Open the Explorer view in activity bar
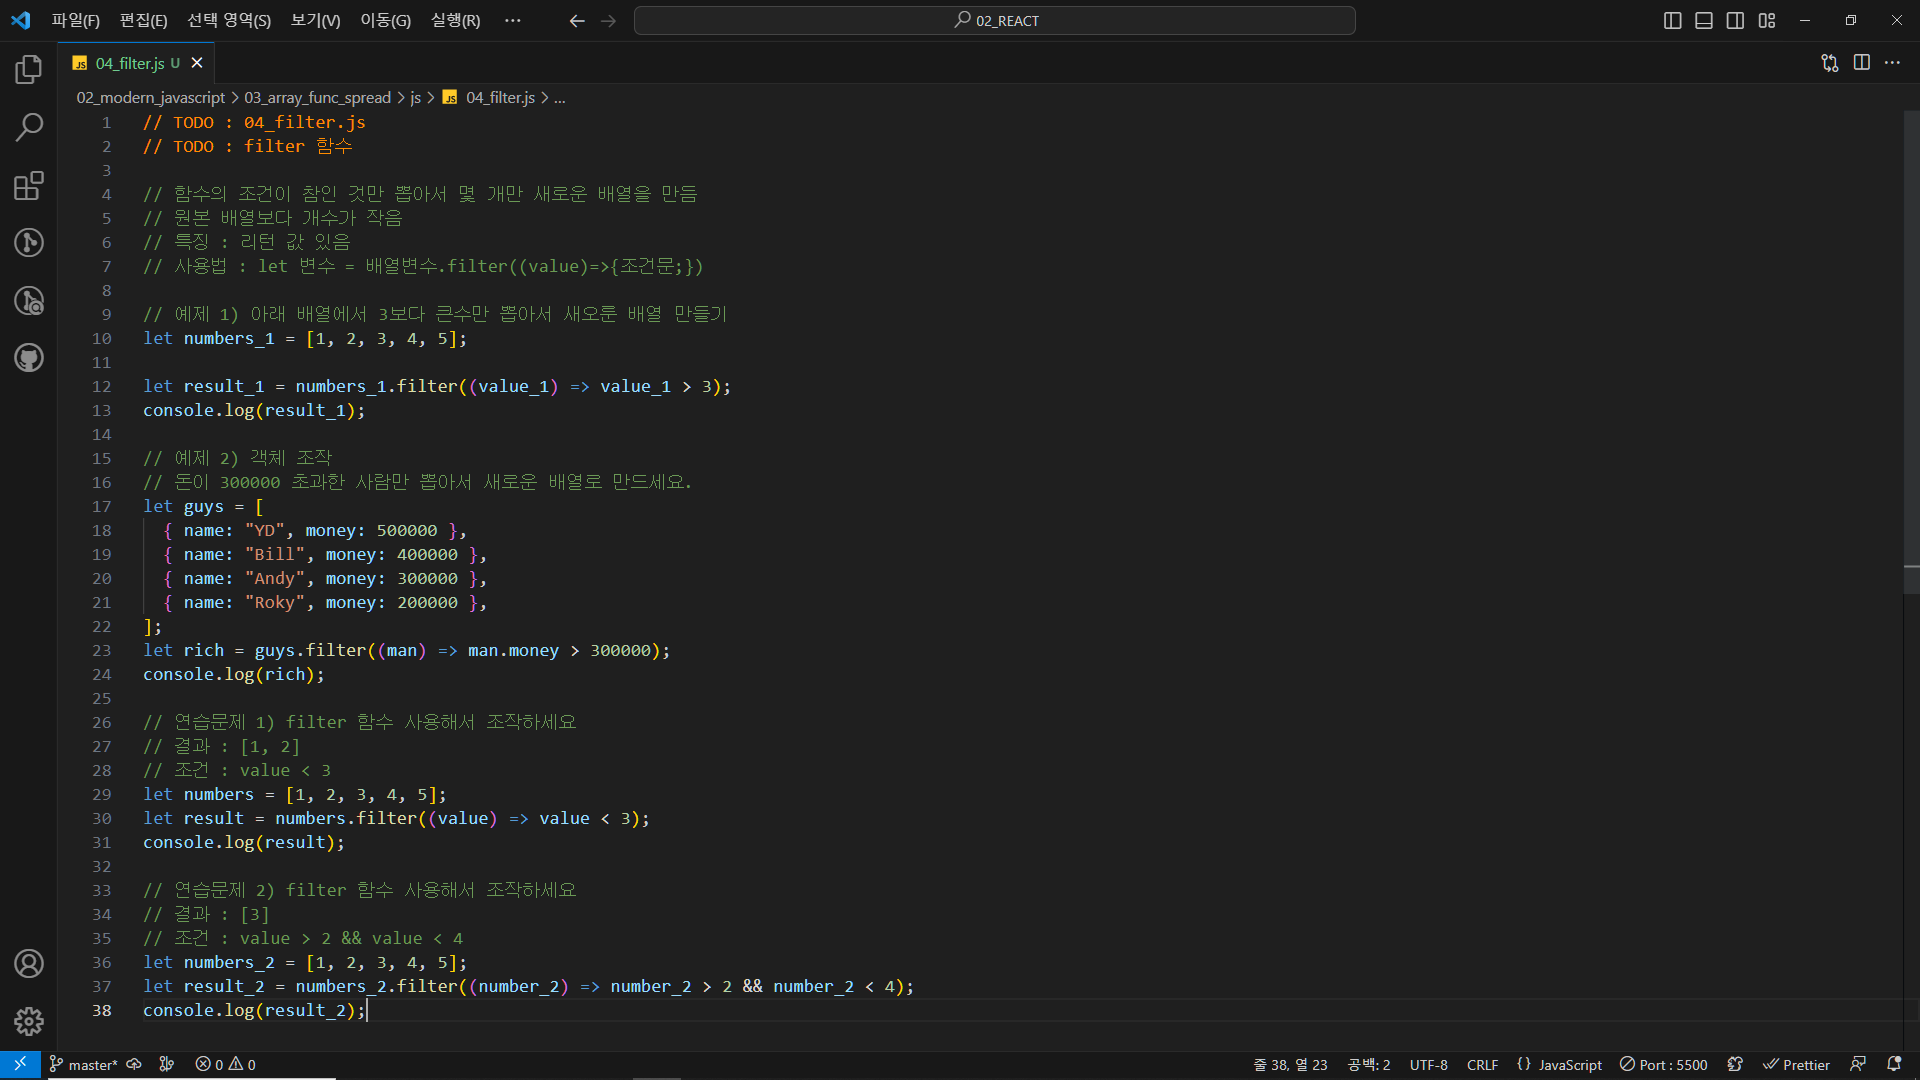 29,69
